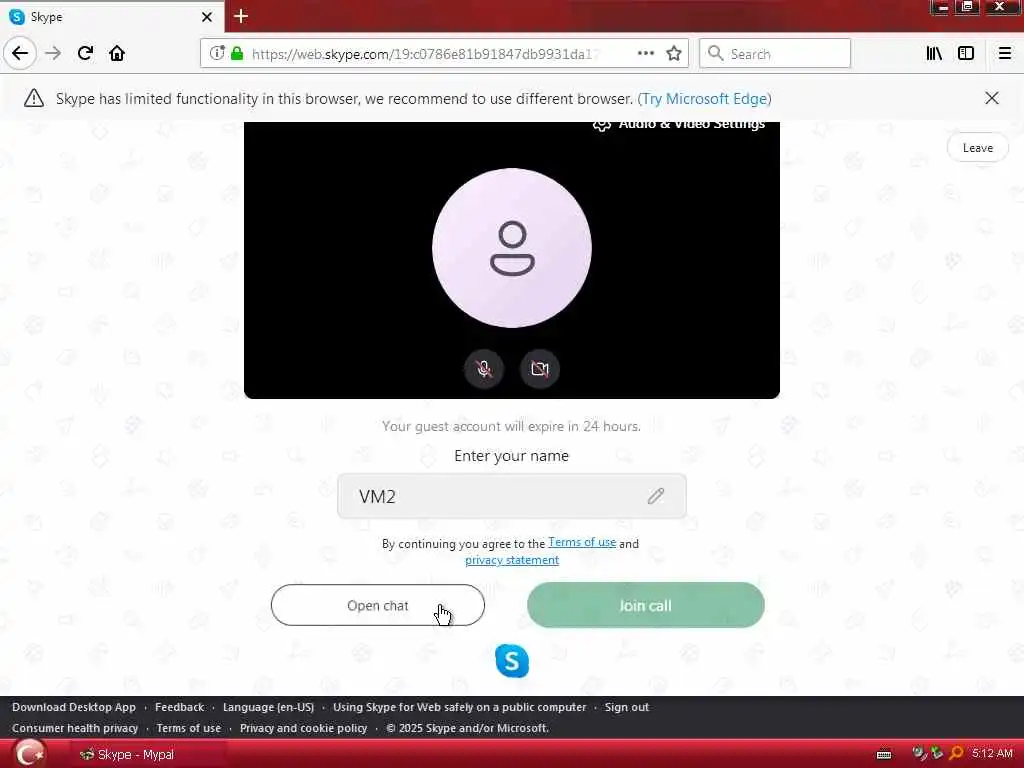Viewport: 1024px width, 768px height.
Task: Open the browser Library icon
Action: [934, 53]
